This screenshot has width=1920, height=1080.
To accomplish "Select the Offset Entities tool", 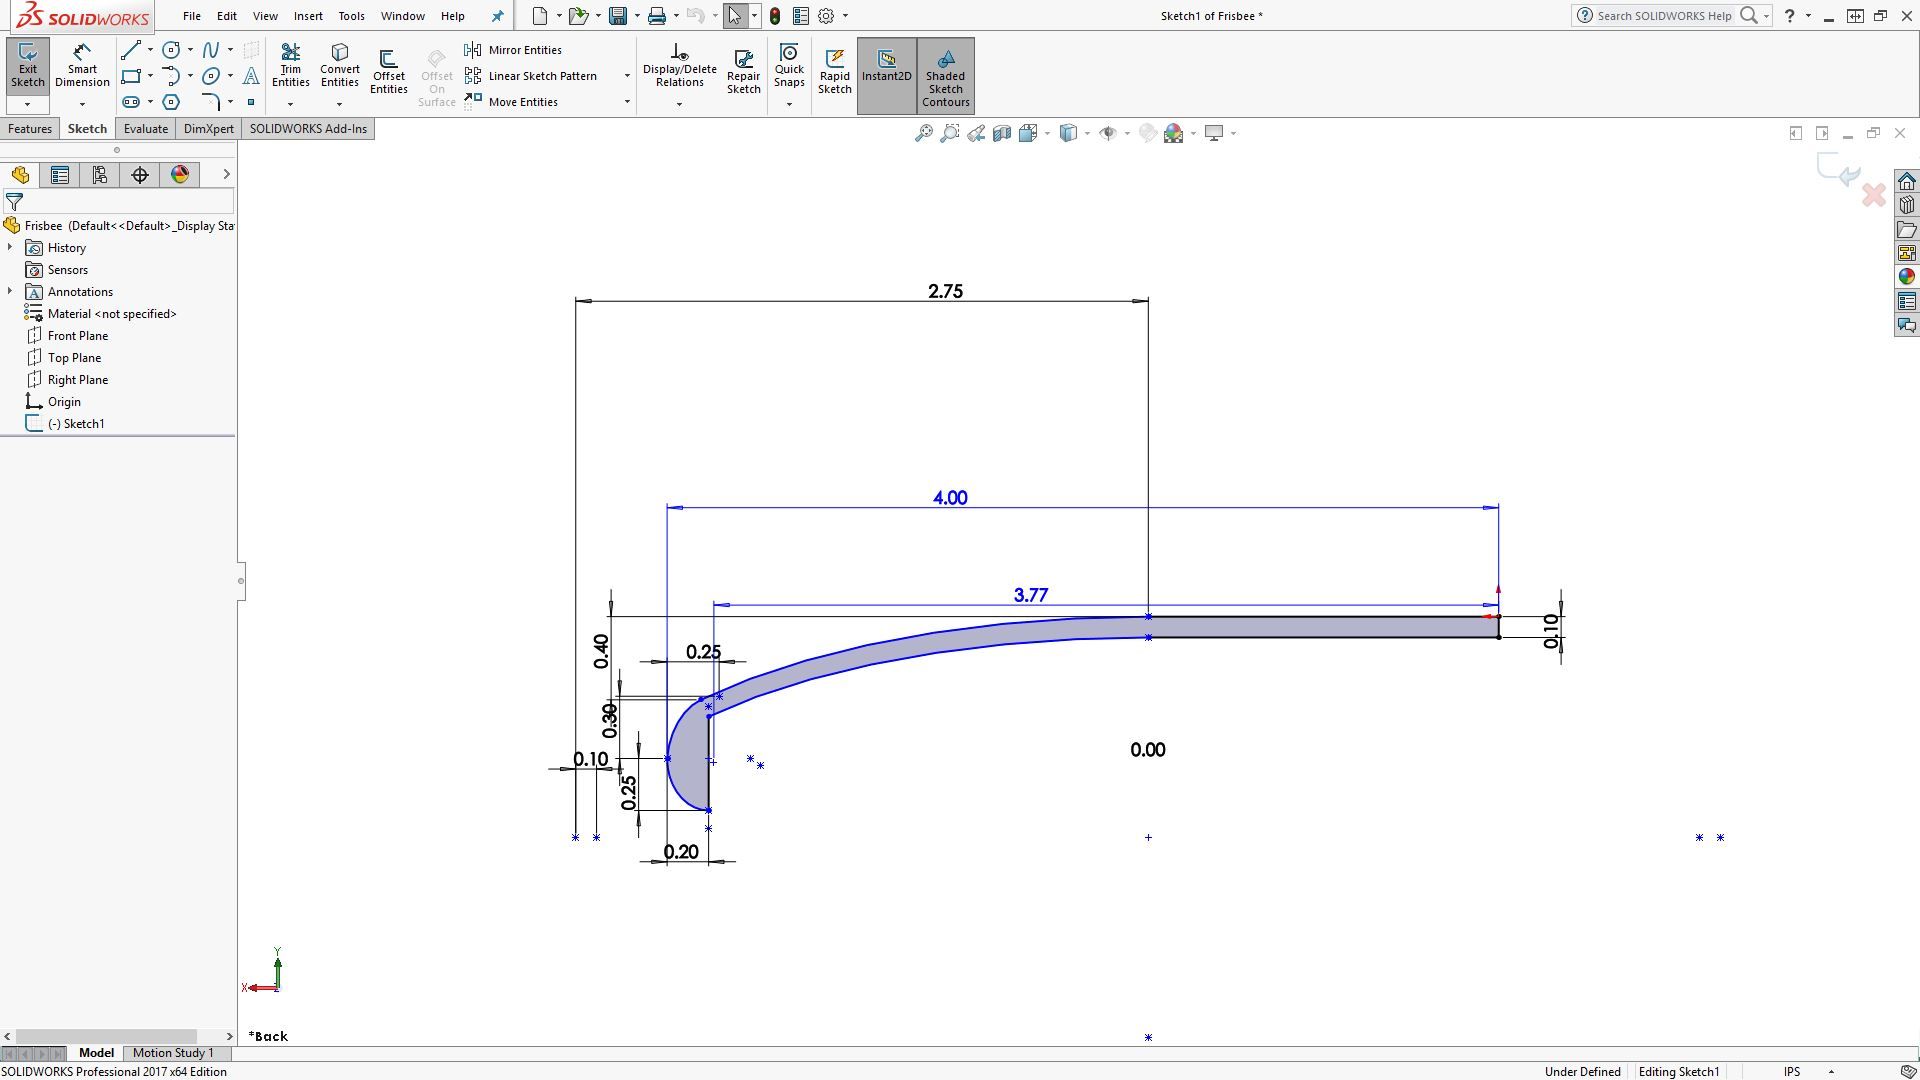I will point(388,72).
